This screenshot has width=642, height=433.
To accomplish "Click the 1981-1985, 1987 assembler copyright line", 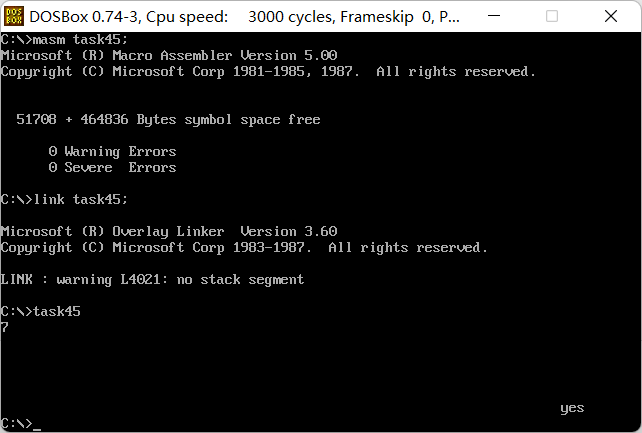I will (x=268, y=72).
